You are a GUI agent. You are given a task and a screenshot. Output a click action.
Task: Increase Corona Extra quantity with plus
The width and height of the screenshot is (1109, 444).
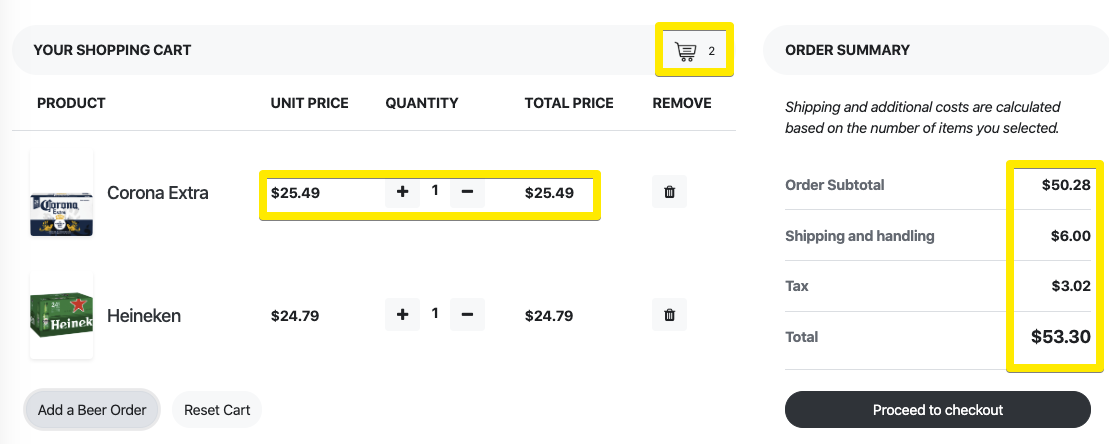pos(402,191)
